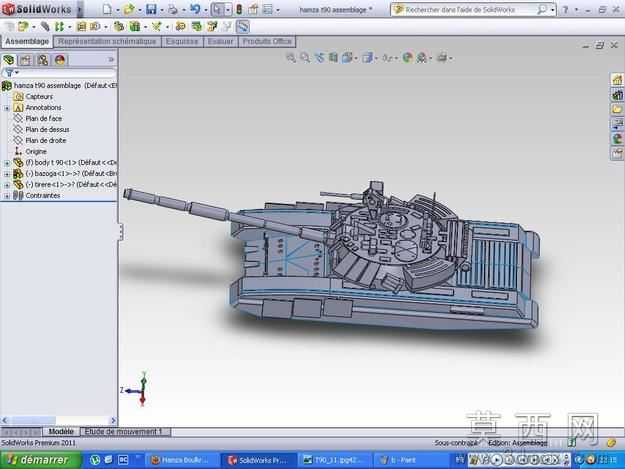Toggle the Hide/Show Items glasses icon
Viewport: 625px width, 469px height.
coord(387,58)
